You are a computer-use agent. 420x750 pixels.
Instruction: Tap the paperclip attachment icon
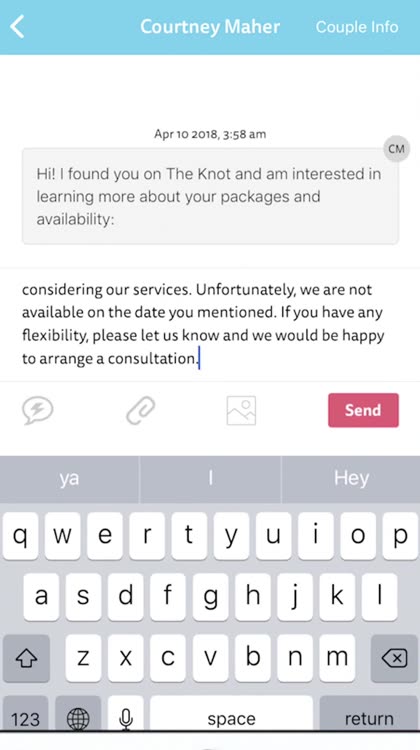(x=141, y=410)
